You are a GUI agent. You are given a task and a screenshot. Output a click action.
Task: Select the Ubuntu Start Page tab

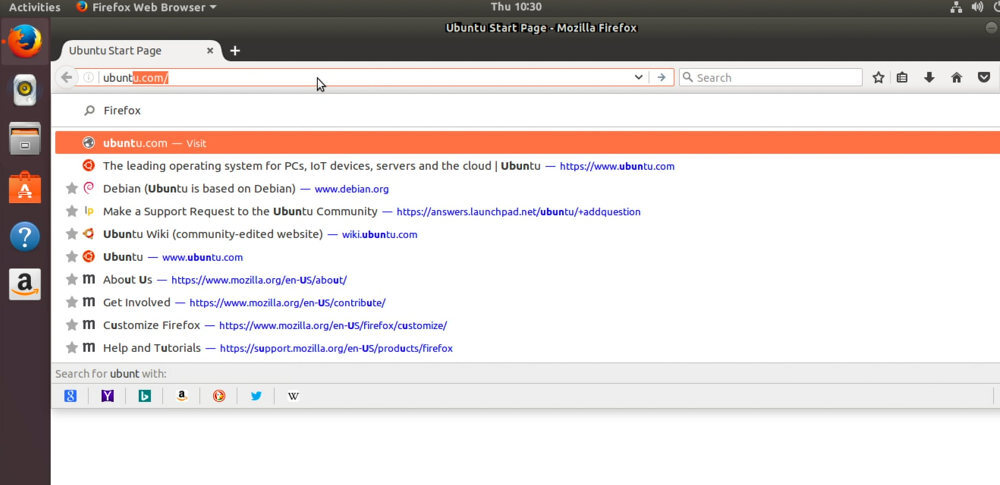pos(141,50)
